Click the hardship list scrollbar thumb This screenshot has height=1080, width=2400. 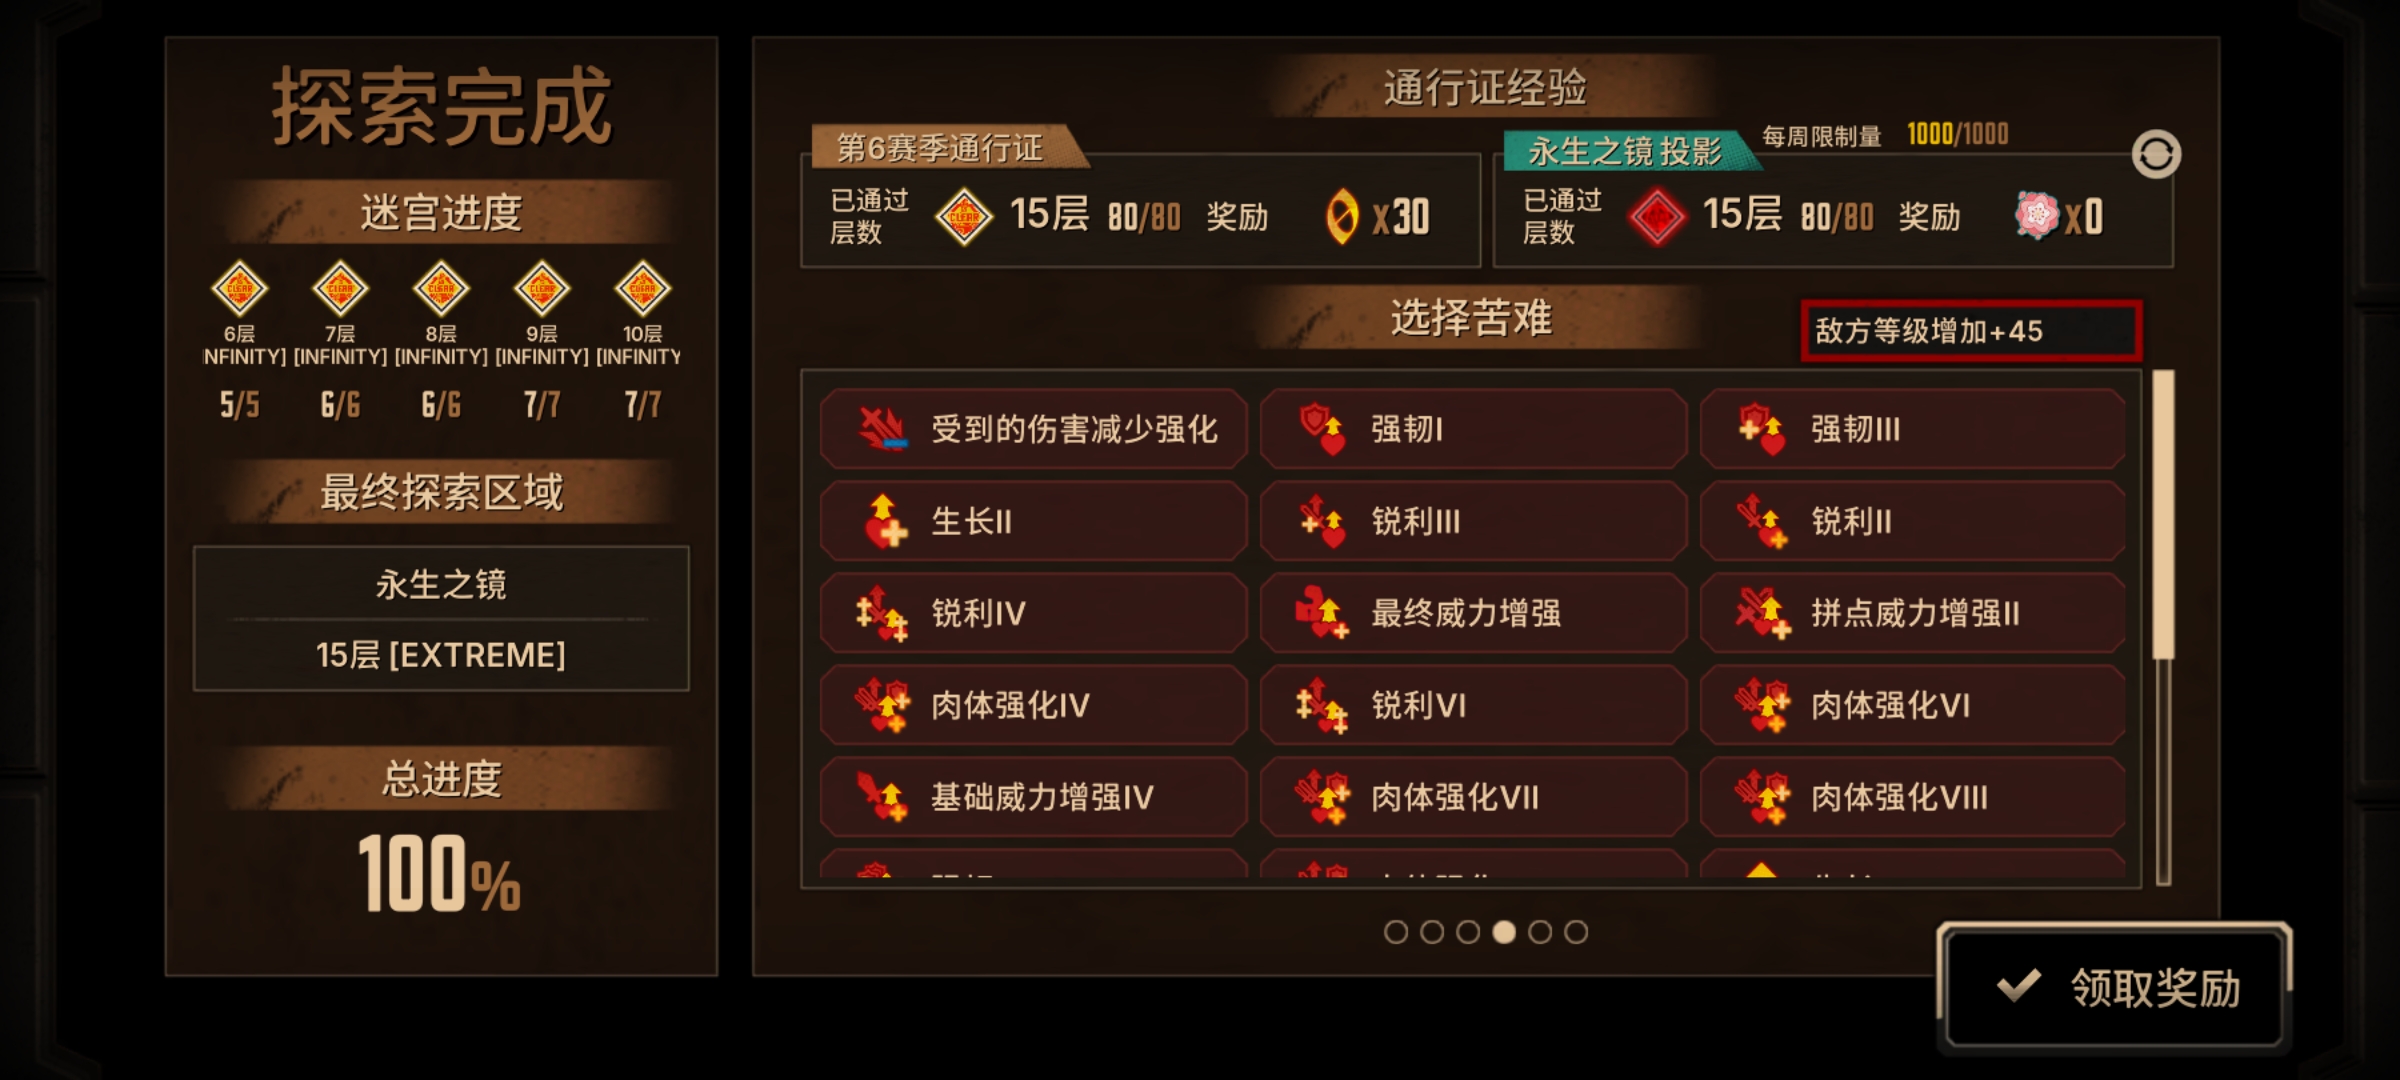2163,514
